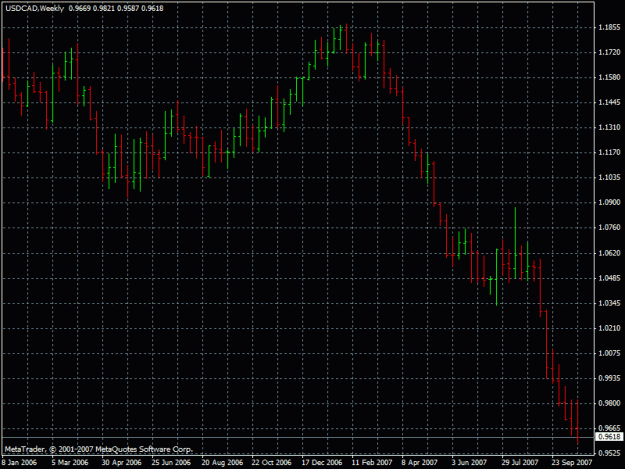This screenshot has width=625, height=469.
Task: Click the 1.0345 price axis label
Action: point(609,303)
